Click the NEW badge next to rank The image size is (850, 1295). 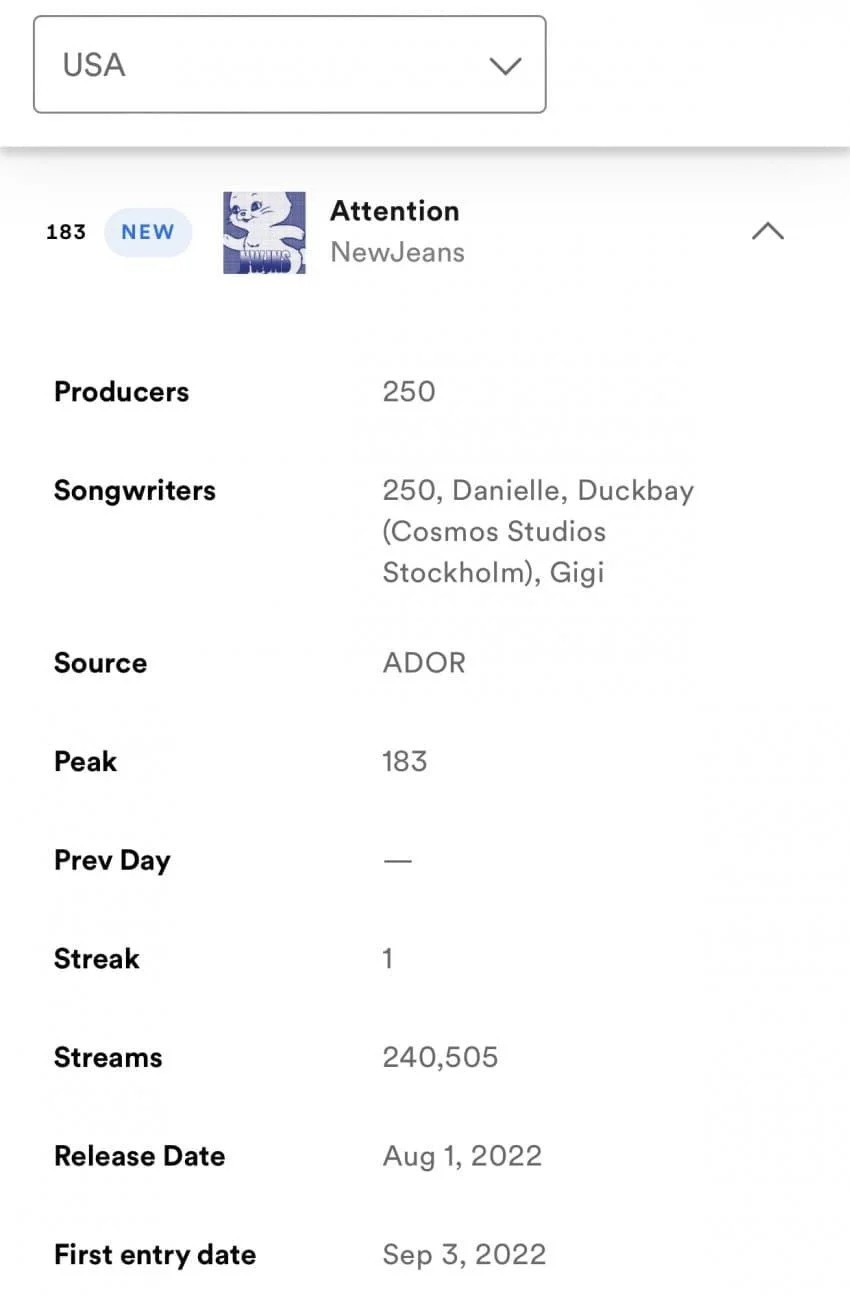click(148, 232)
